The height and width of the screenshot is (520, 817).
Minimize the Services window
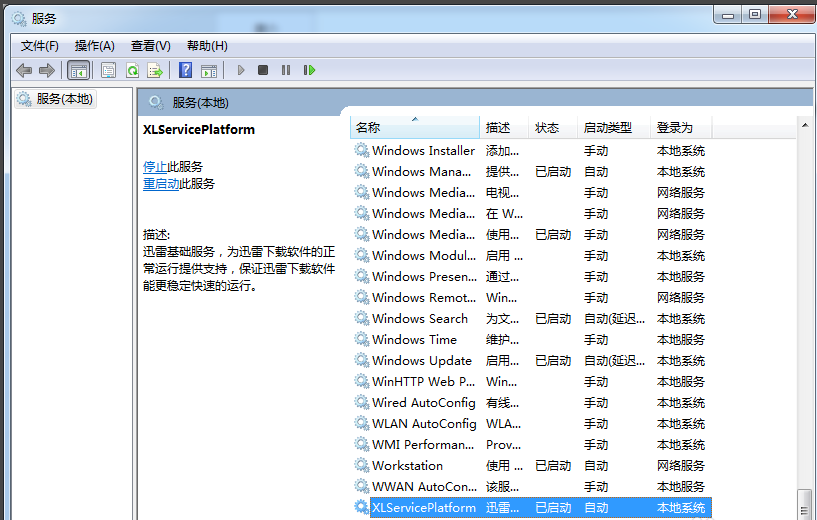[x=728, y=15]
